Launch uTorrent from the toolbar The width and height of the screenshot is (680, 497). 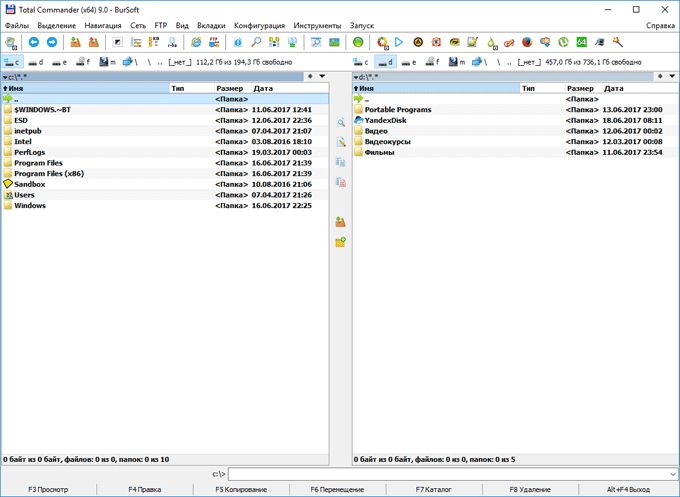pos(563,42)
